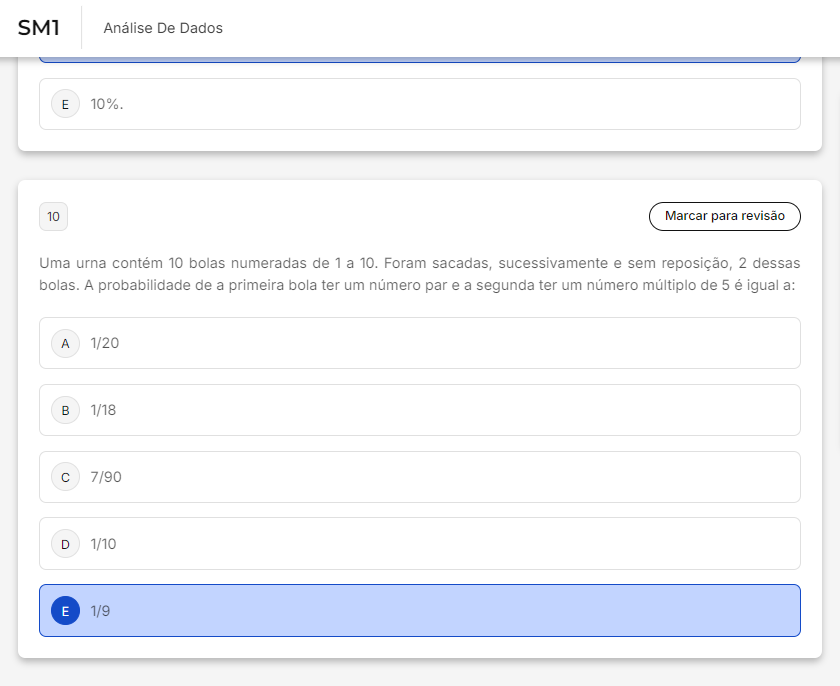The height and width of the screenshot is (686, 840).
Task: Choose answer text 1/9
Action: coord(100,611)
